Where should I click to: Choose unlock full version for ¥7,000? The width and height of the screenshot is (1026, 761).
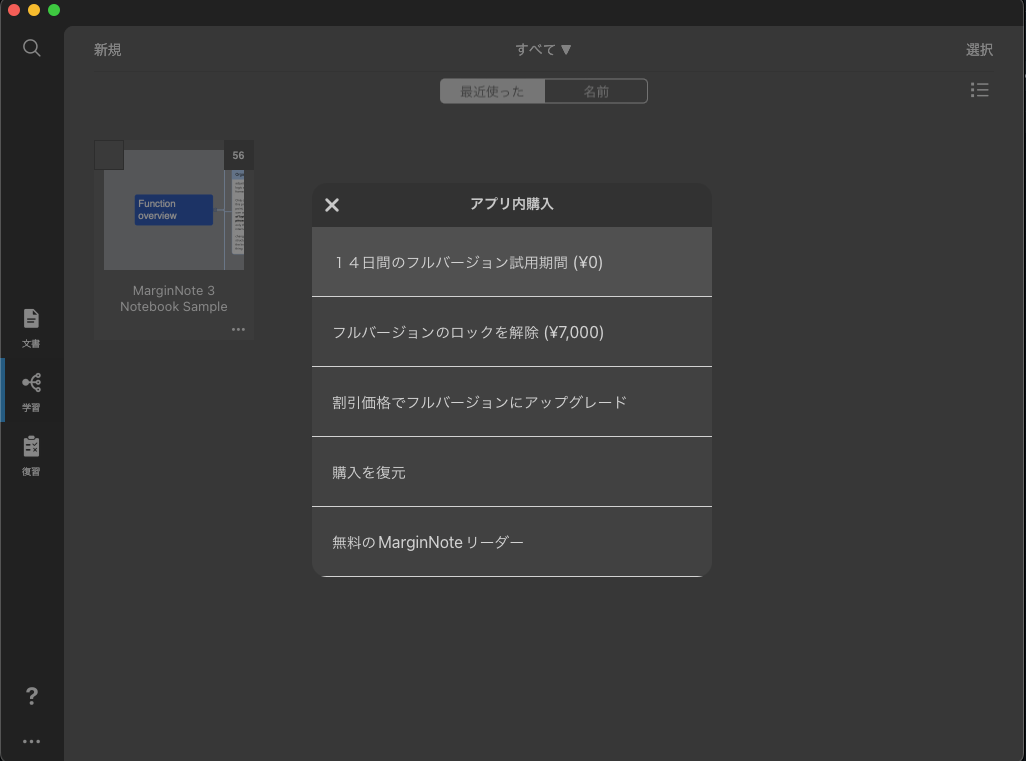point(512,332)
